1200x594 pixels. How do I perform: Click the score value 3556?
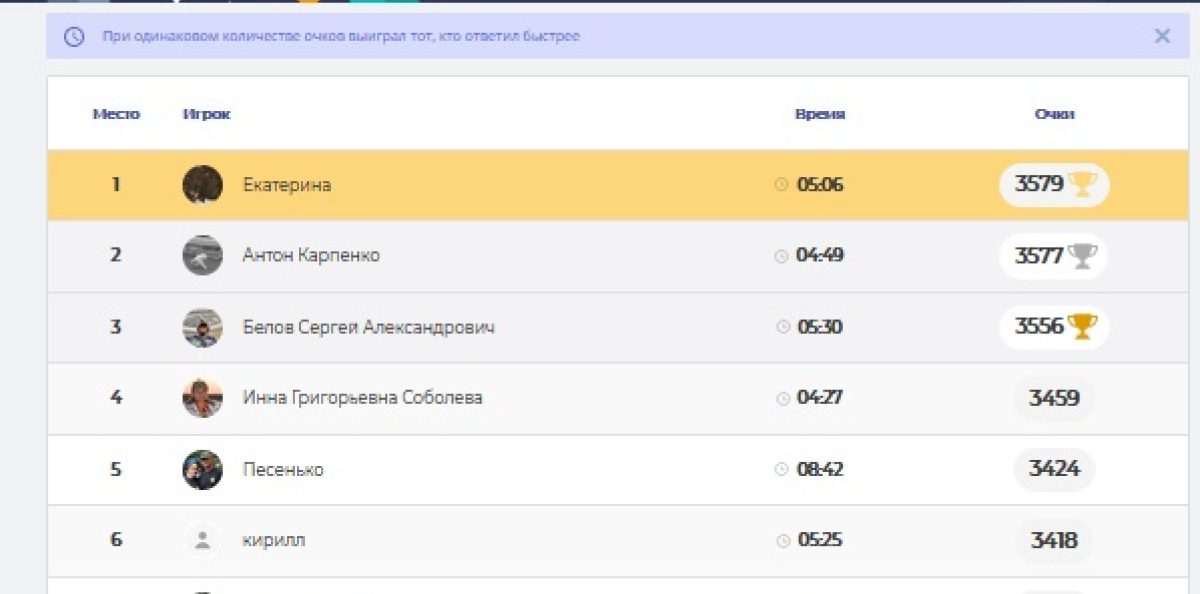pos(1039,326)
